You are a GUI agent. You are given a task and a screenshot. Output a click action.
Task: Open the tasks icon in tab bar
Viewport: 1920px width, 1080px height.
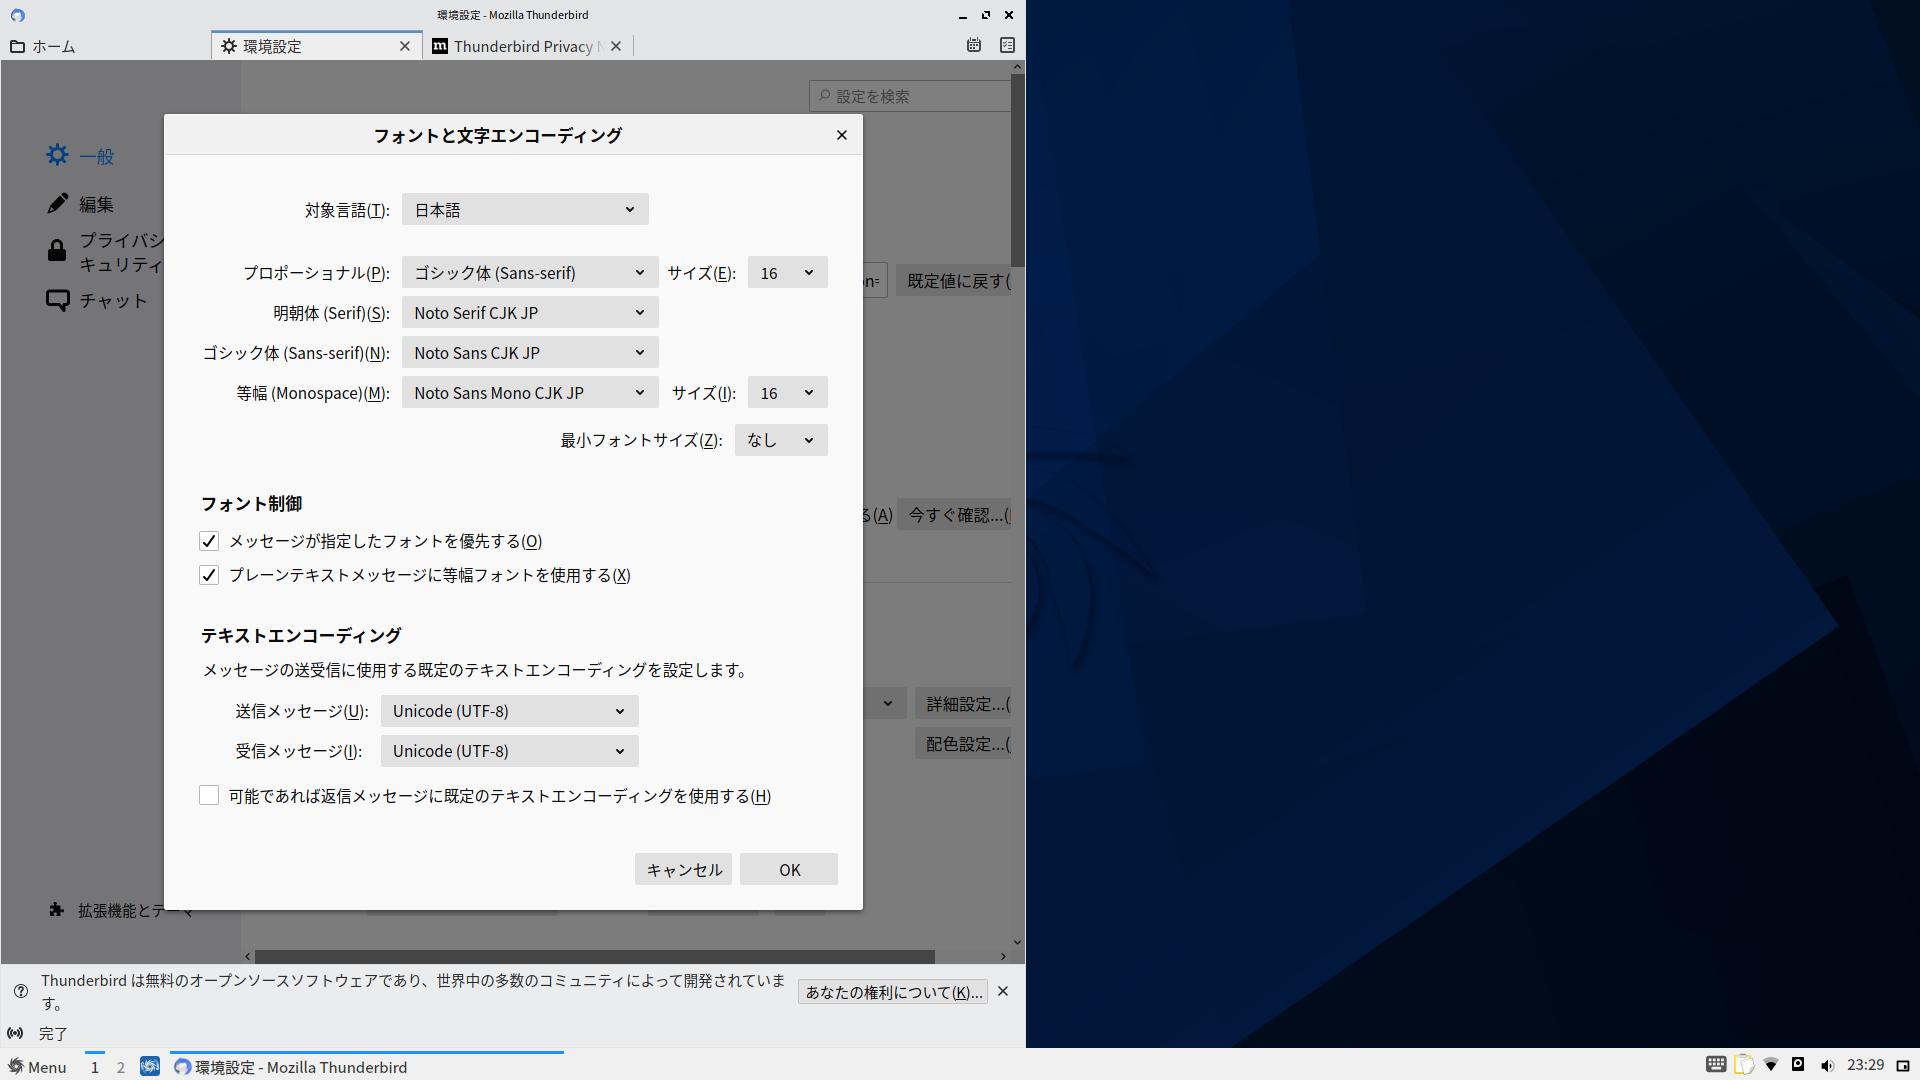tap(1007, 45)
